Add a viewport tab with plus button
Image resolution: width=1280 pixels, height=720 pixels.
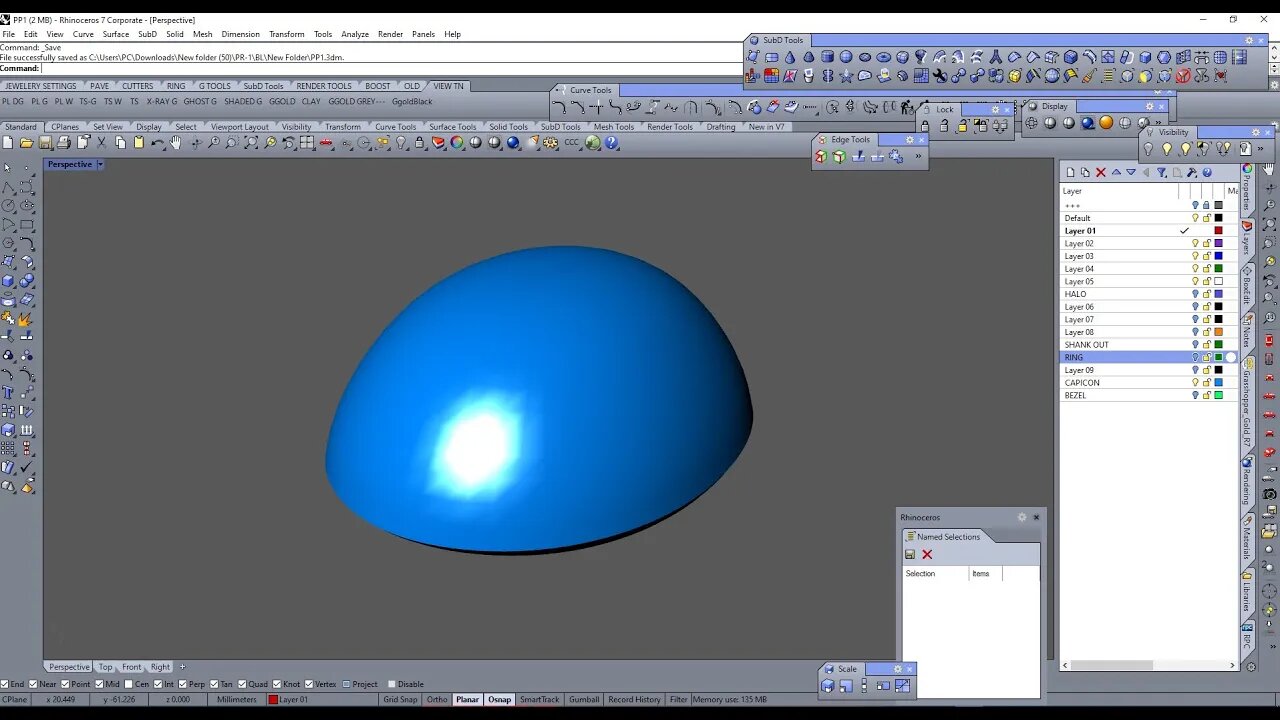point(182,667)
